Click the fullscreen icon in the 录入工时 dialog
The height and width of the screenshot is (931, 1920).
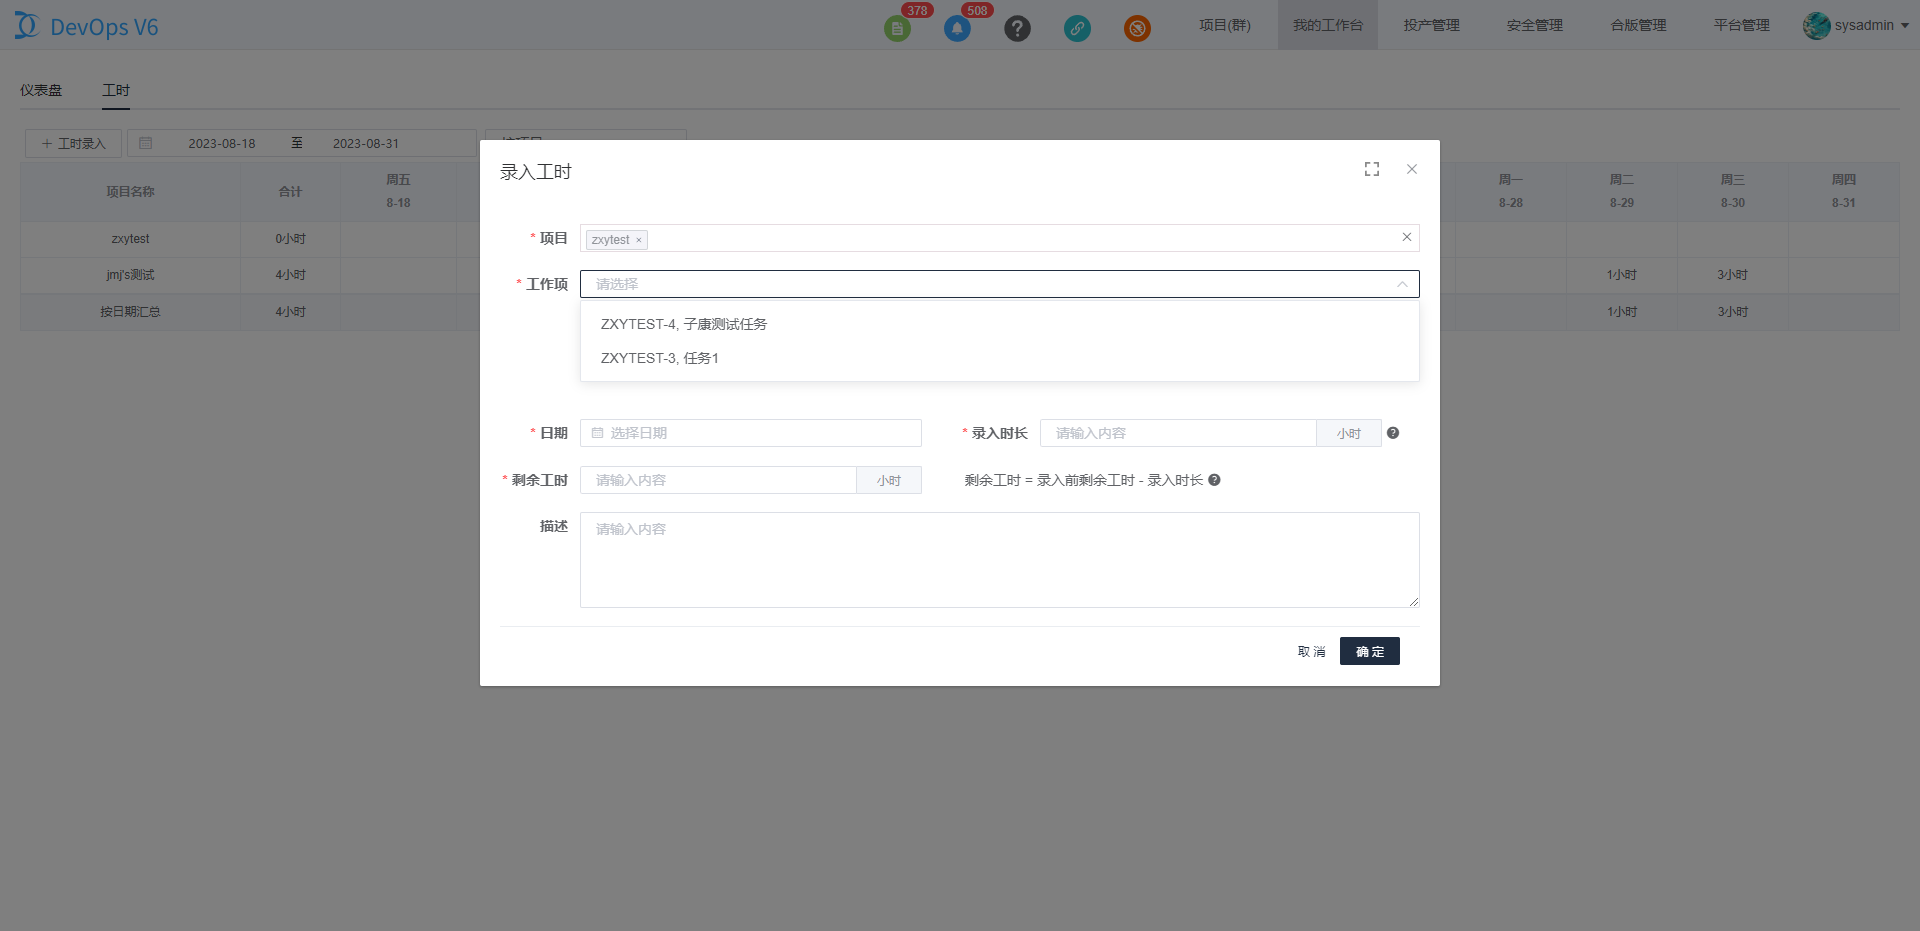(1372, 170)
